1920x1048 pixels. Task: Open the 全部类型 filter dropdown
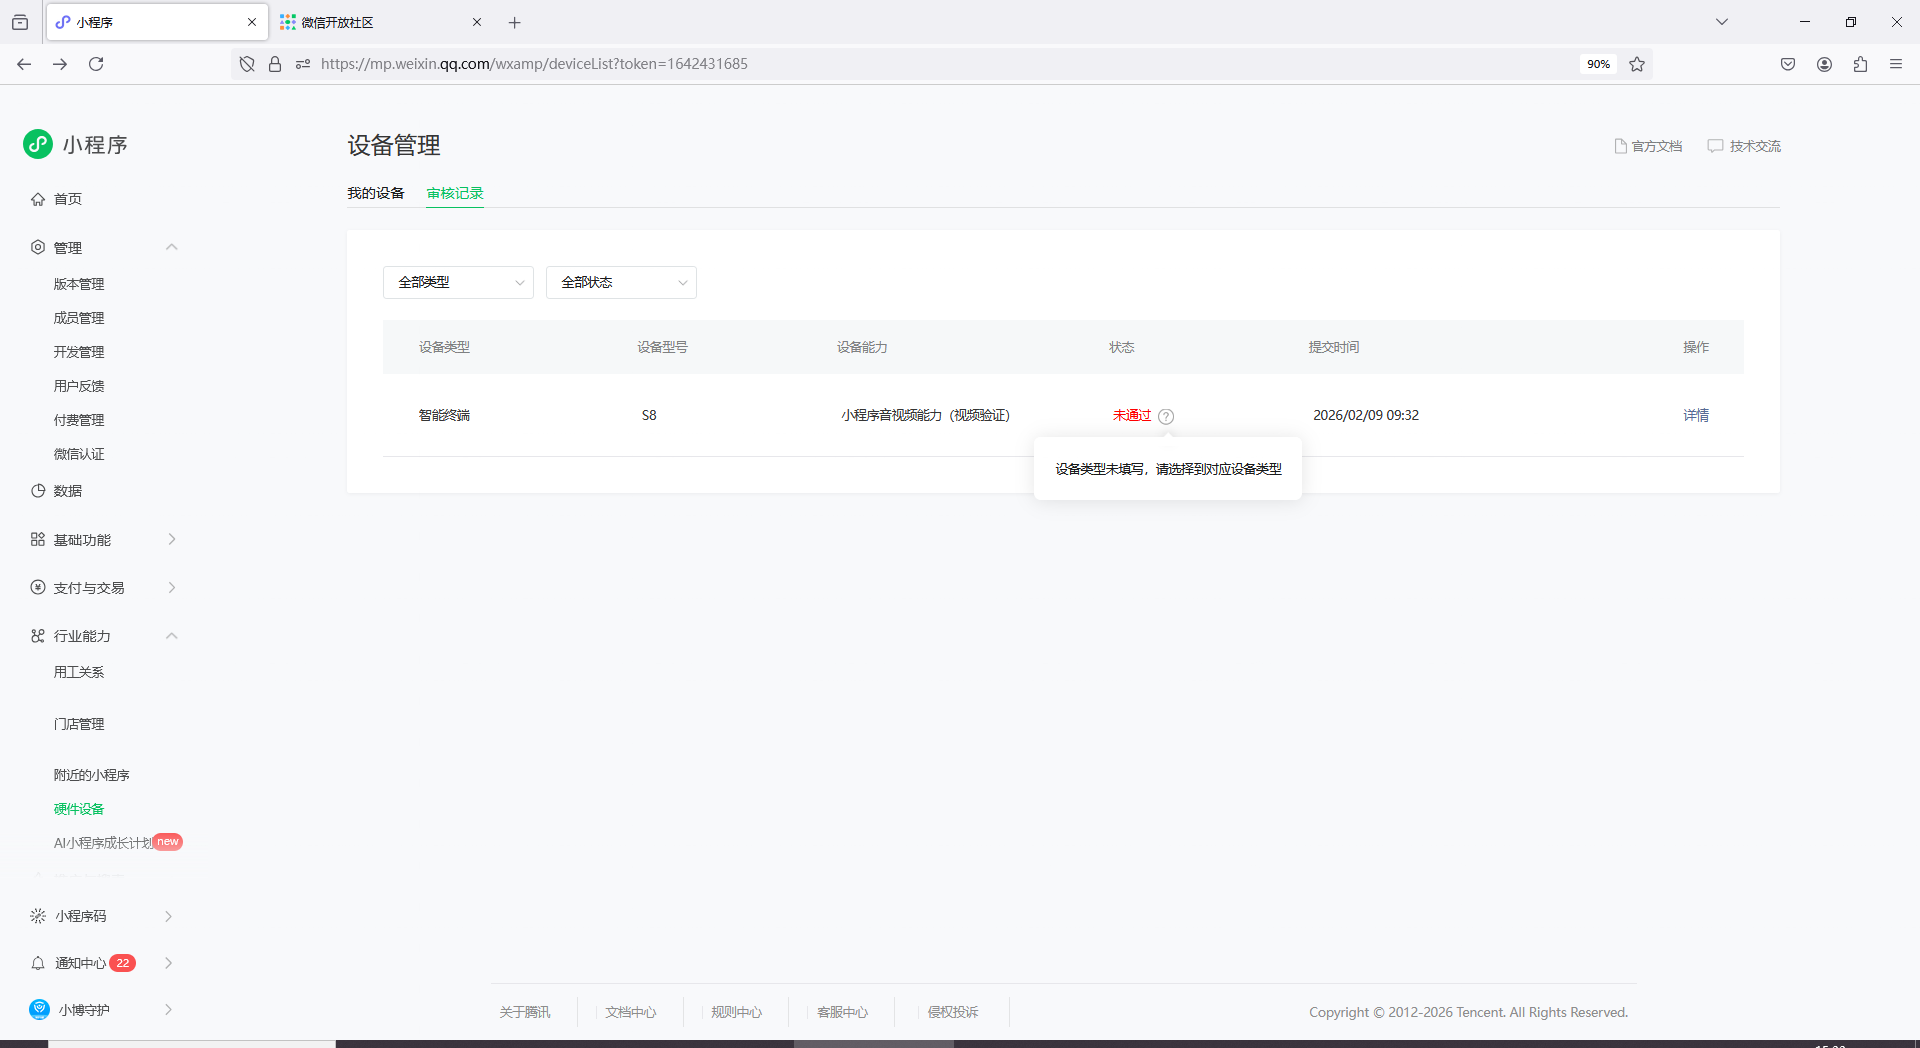tap(458, 283)
